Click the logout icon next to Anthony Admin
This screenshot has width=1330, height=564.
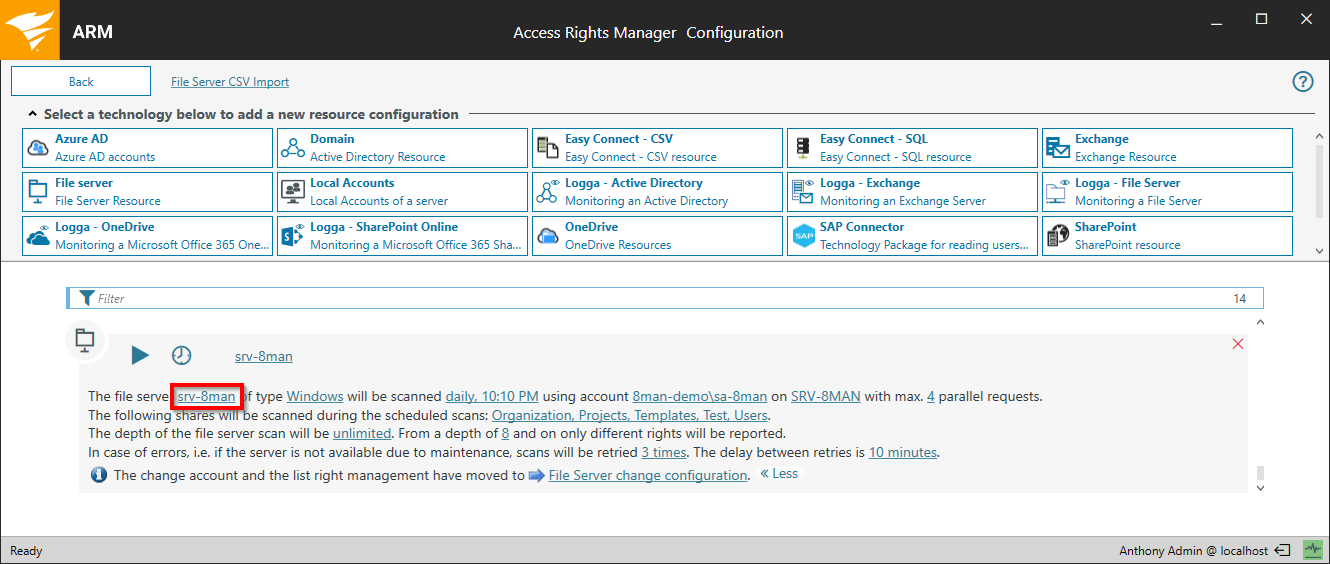pyautogui.click(x=1283, y=550)
